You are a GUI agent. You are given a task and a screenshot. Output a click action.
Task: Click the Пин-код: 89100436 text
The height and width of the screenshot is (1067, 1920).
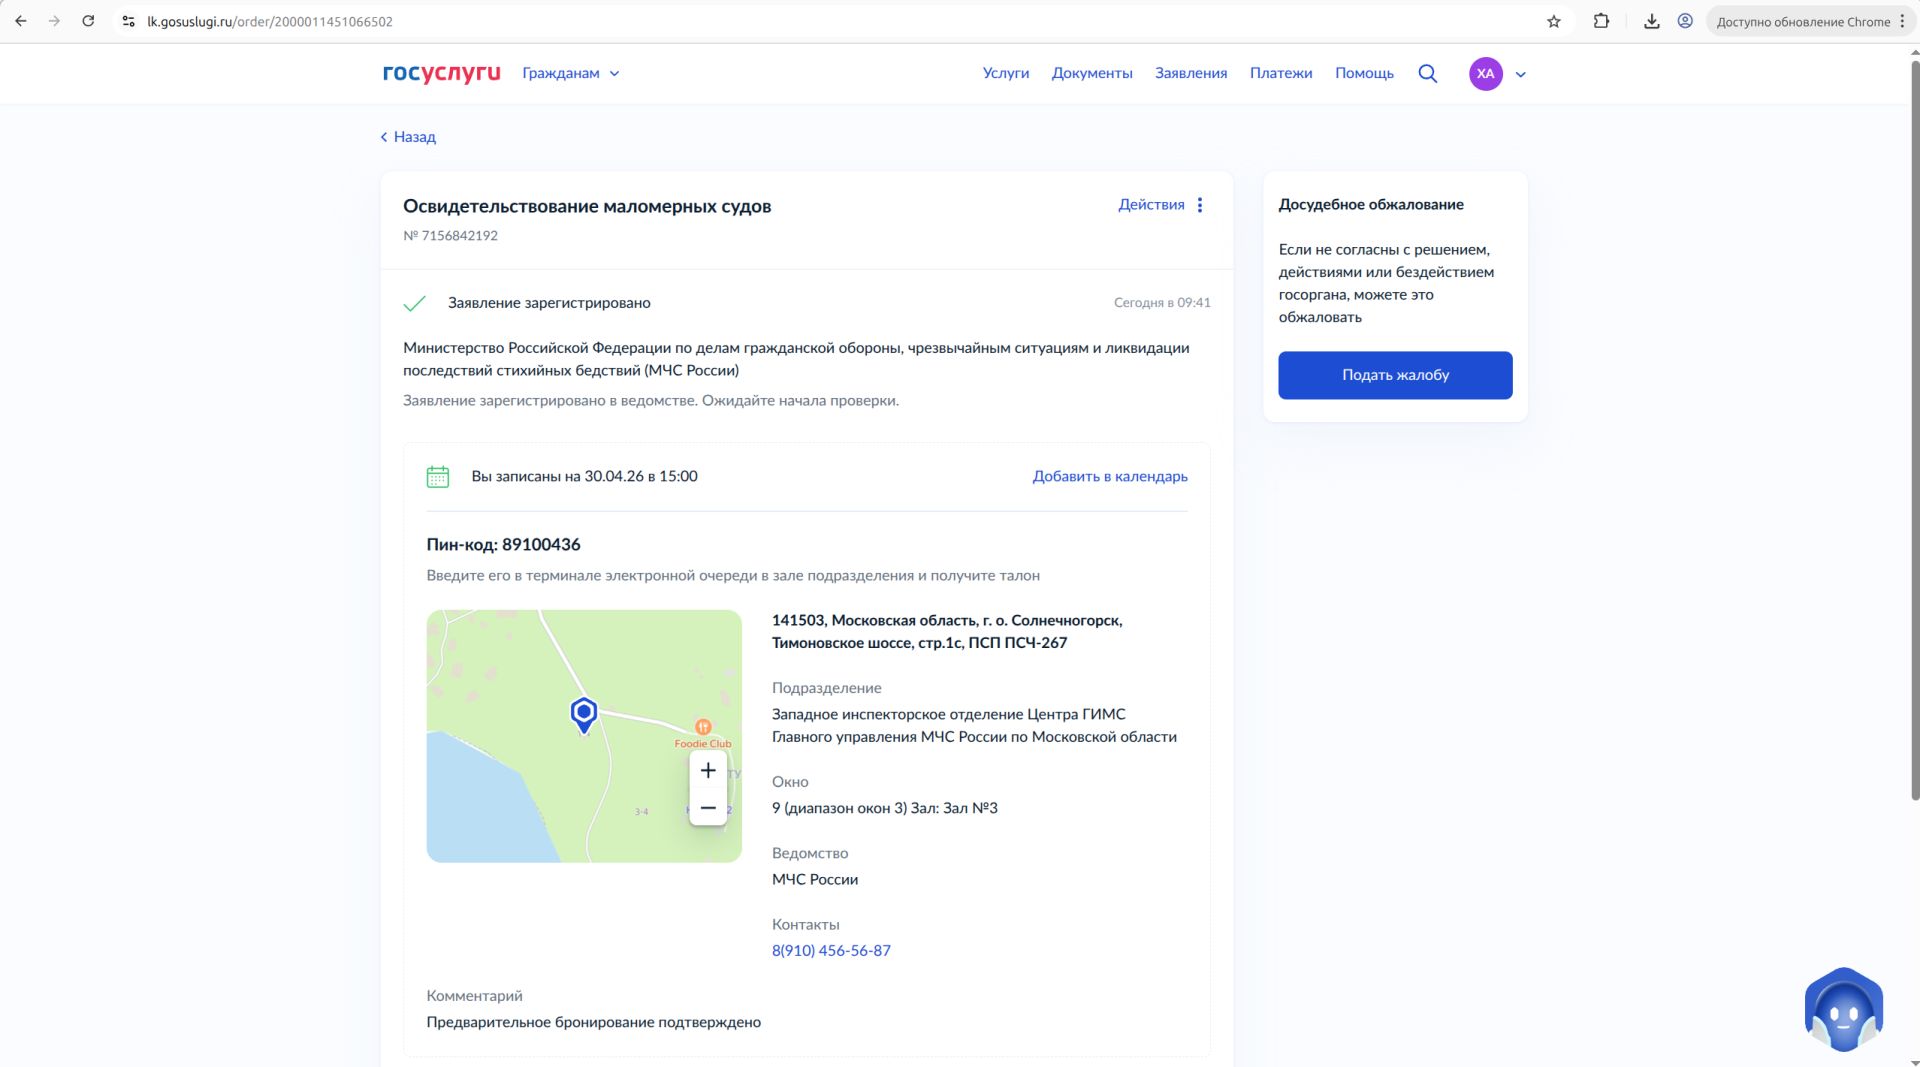503,545
